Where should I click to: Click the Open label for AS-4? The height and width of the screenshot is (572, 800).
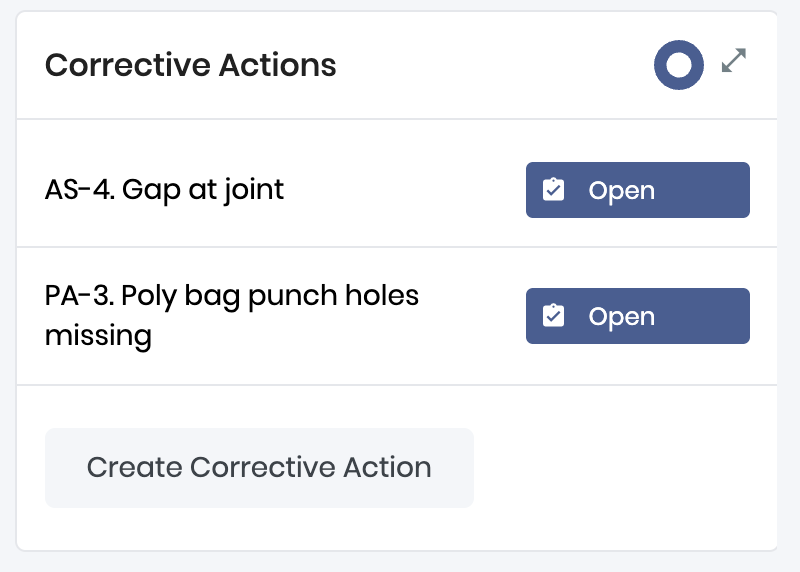click(621, 191)
